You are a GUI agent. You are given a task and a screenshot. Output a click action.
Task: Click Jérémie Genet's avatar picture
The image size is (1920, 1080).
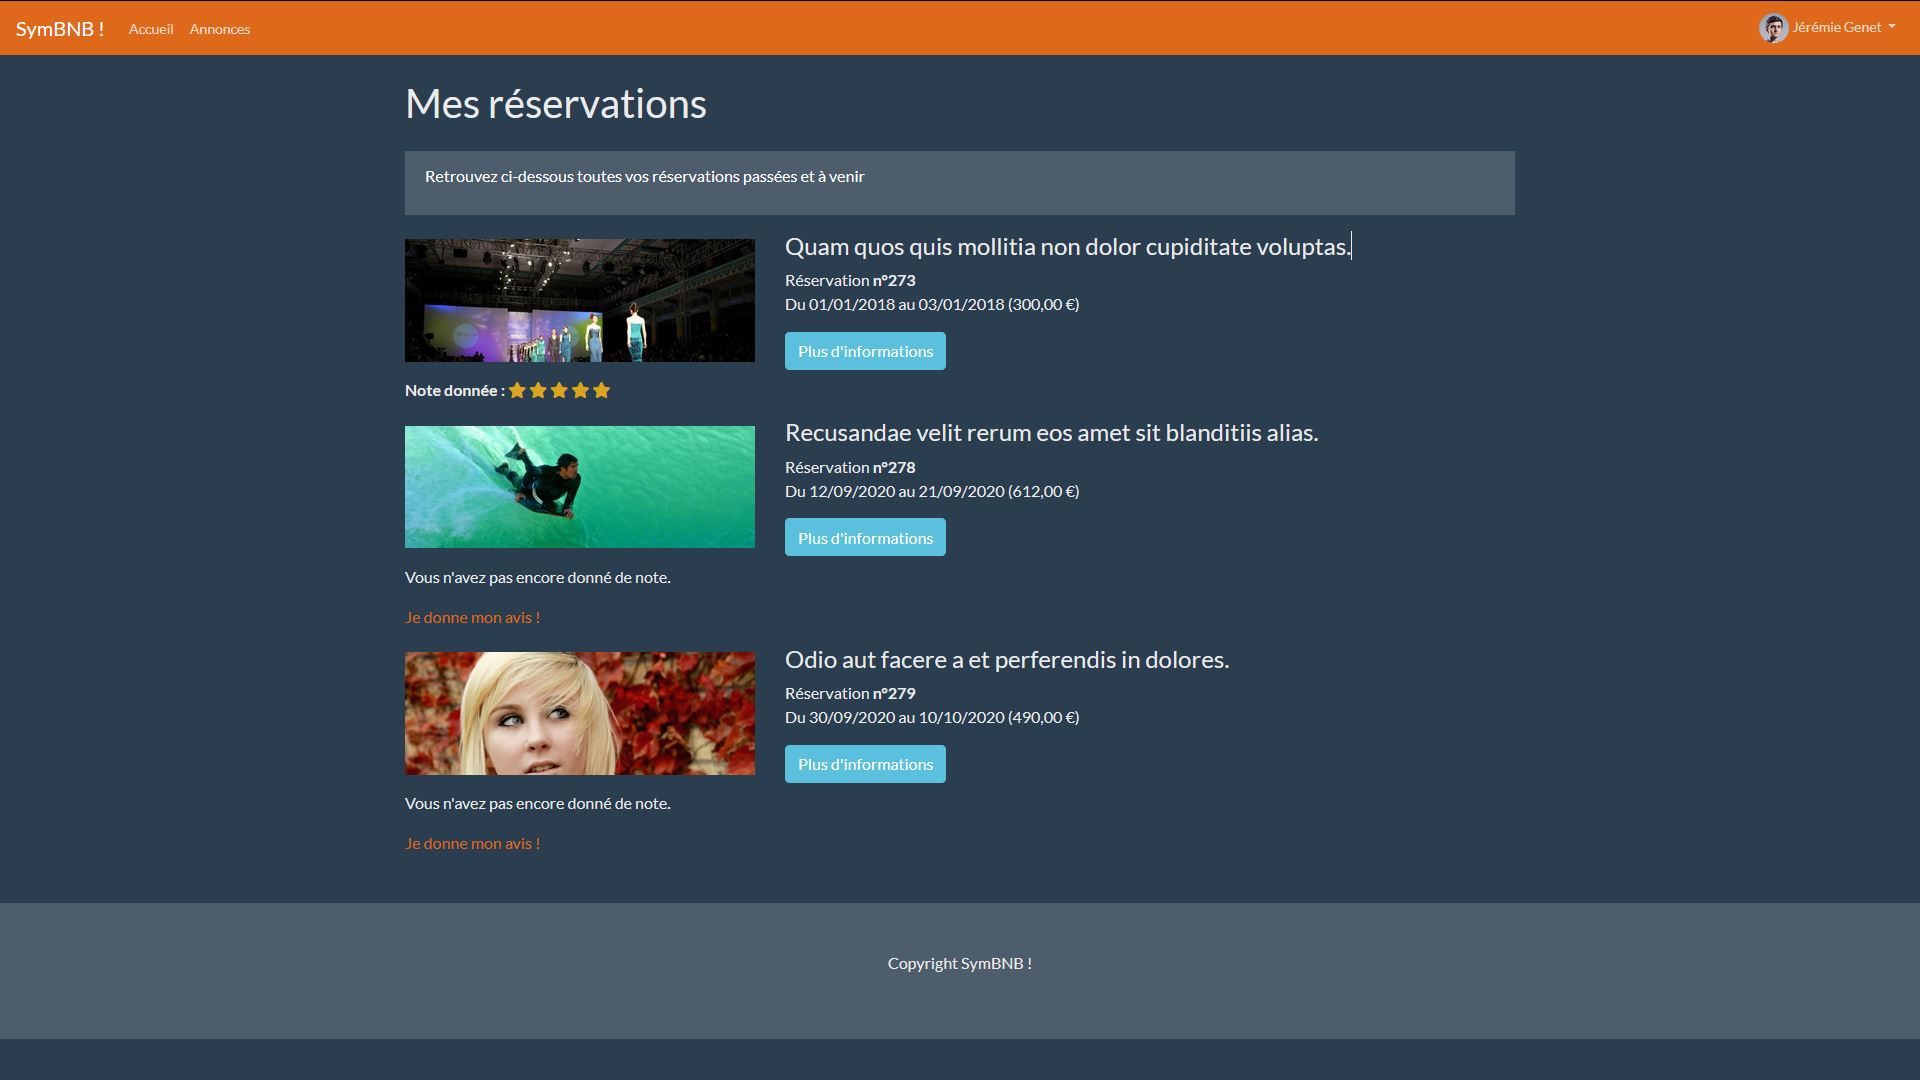click(1773, 28)
